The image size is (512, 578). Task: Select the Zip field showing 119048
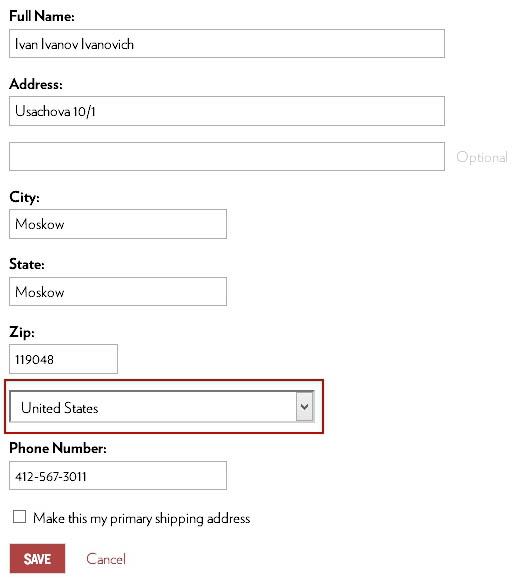63,359
